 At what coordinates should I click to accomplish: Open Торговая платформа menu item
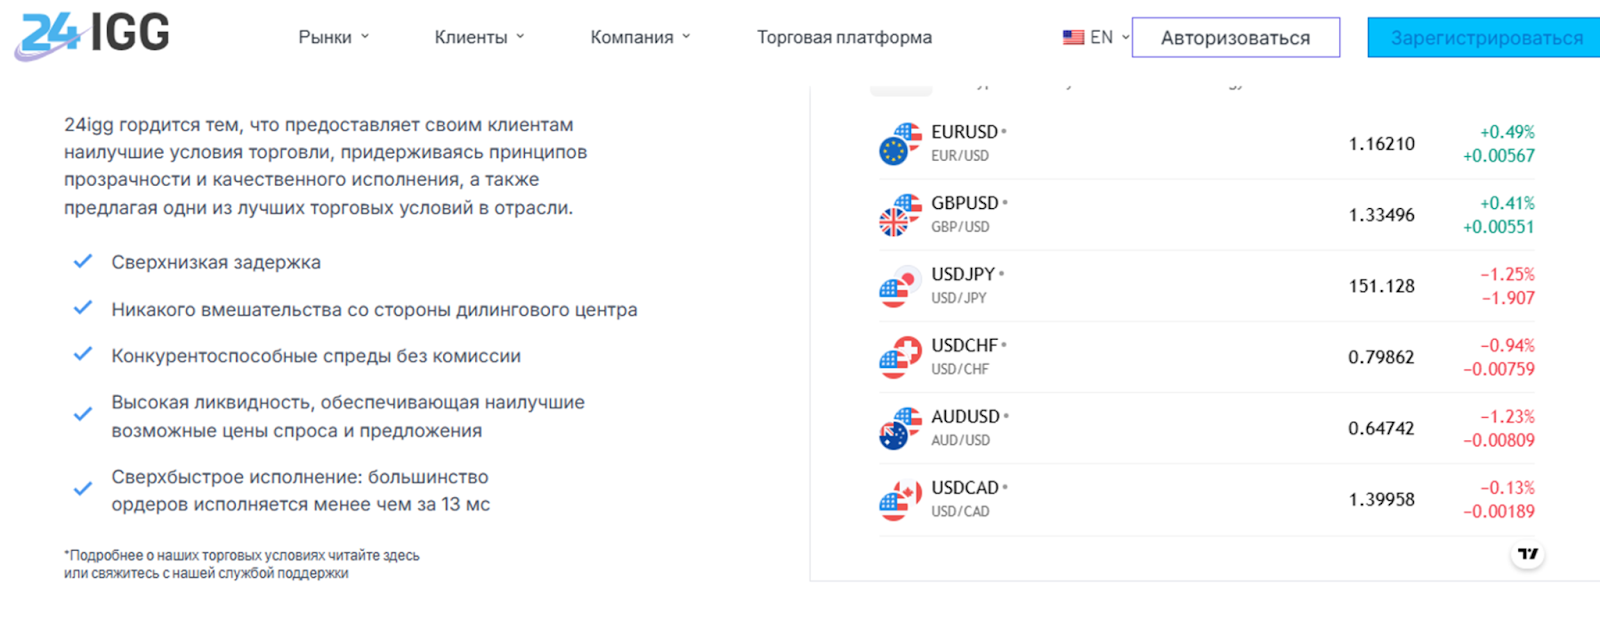pos(844,37)
